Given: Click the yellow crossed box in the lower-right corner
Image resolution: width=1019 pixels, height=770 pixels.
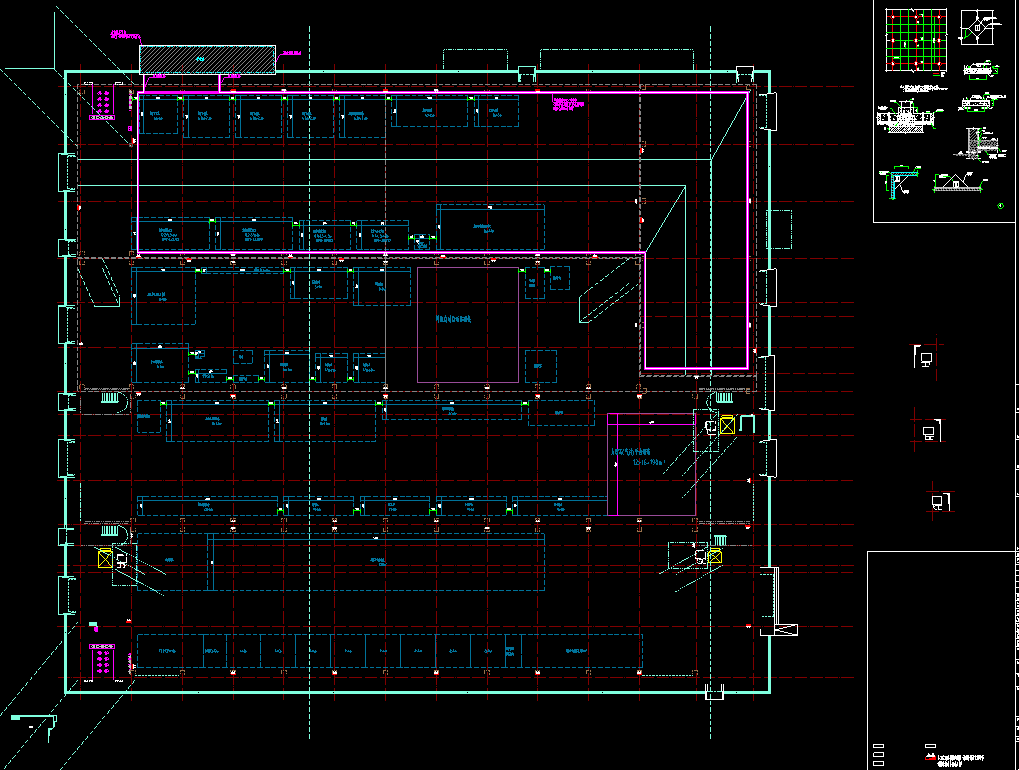Looking at the screenshot, I should (716, 556).
